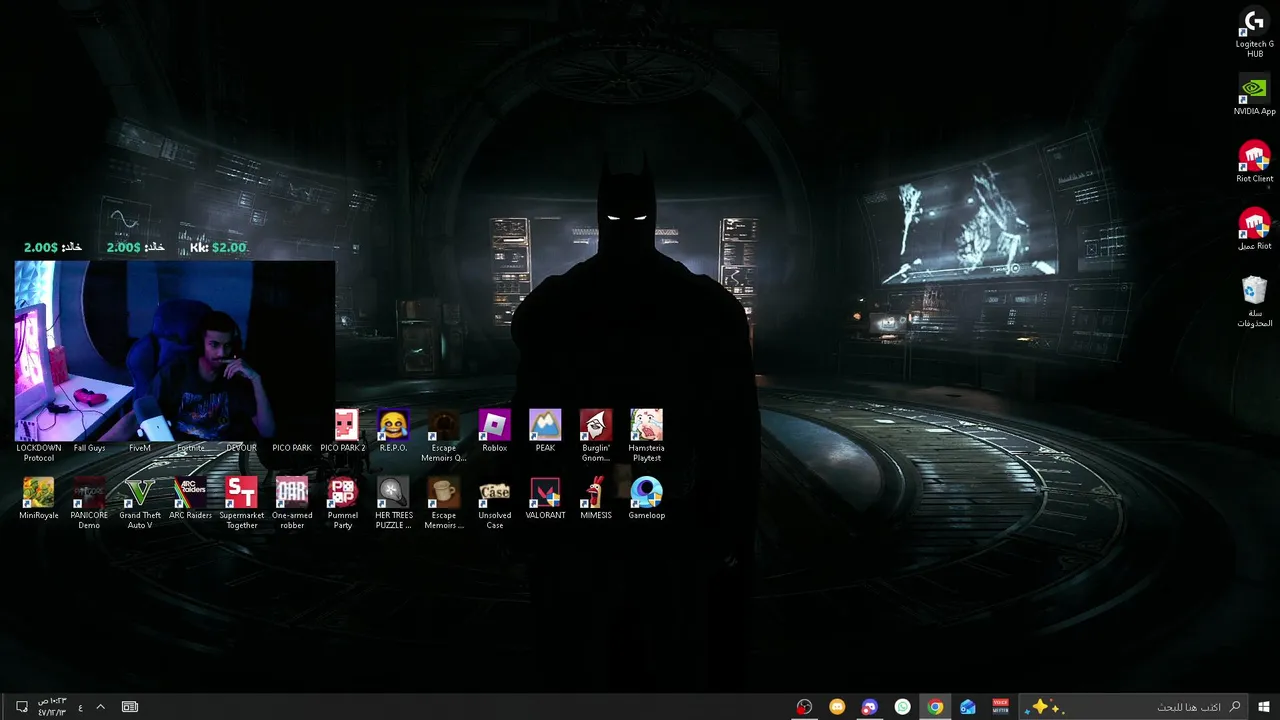
Task: Select the NVIDIA App desktop icon
Action: [x=1254, y=96]
